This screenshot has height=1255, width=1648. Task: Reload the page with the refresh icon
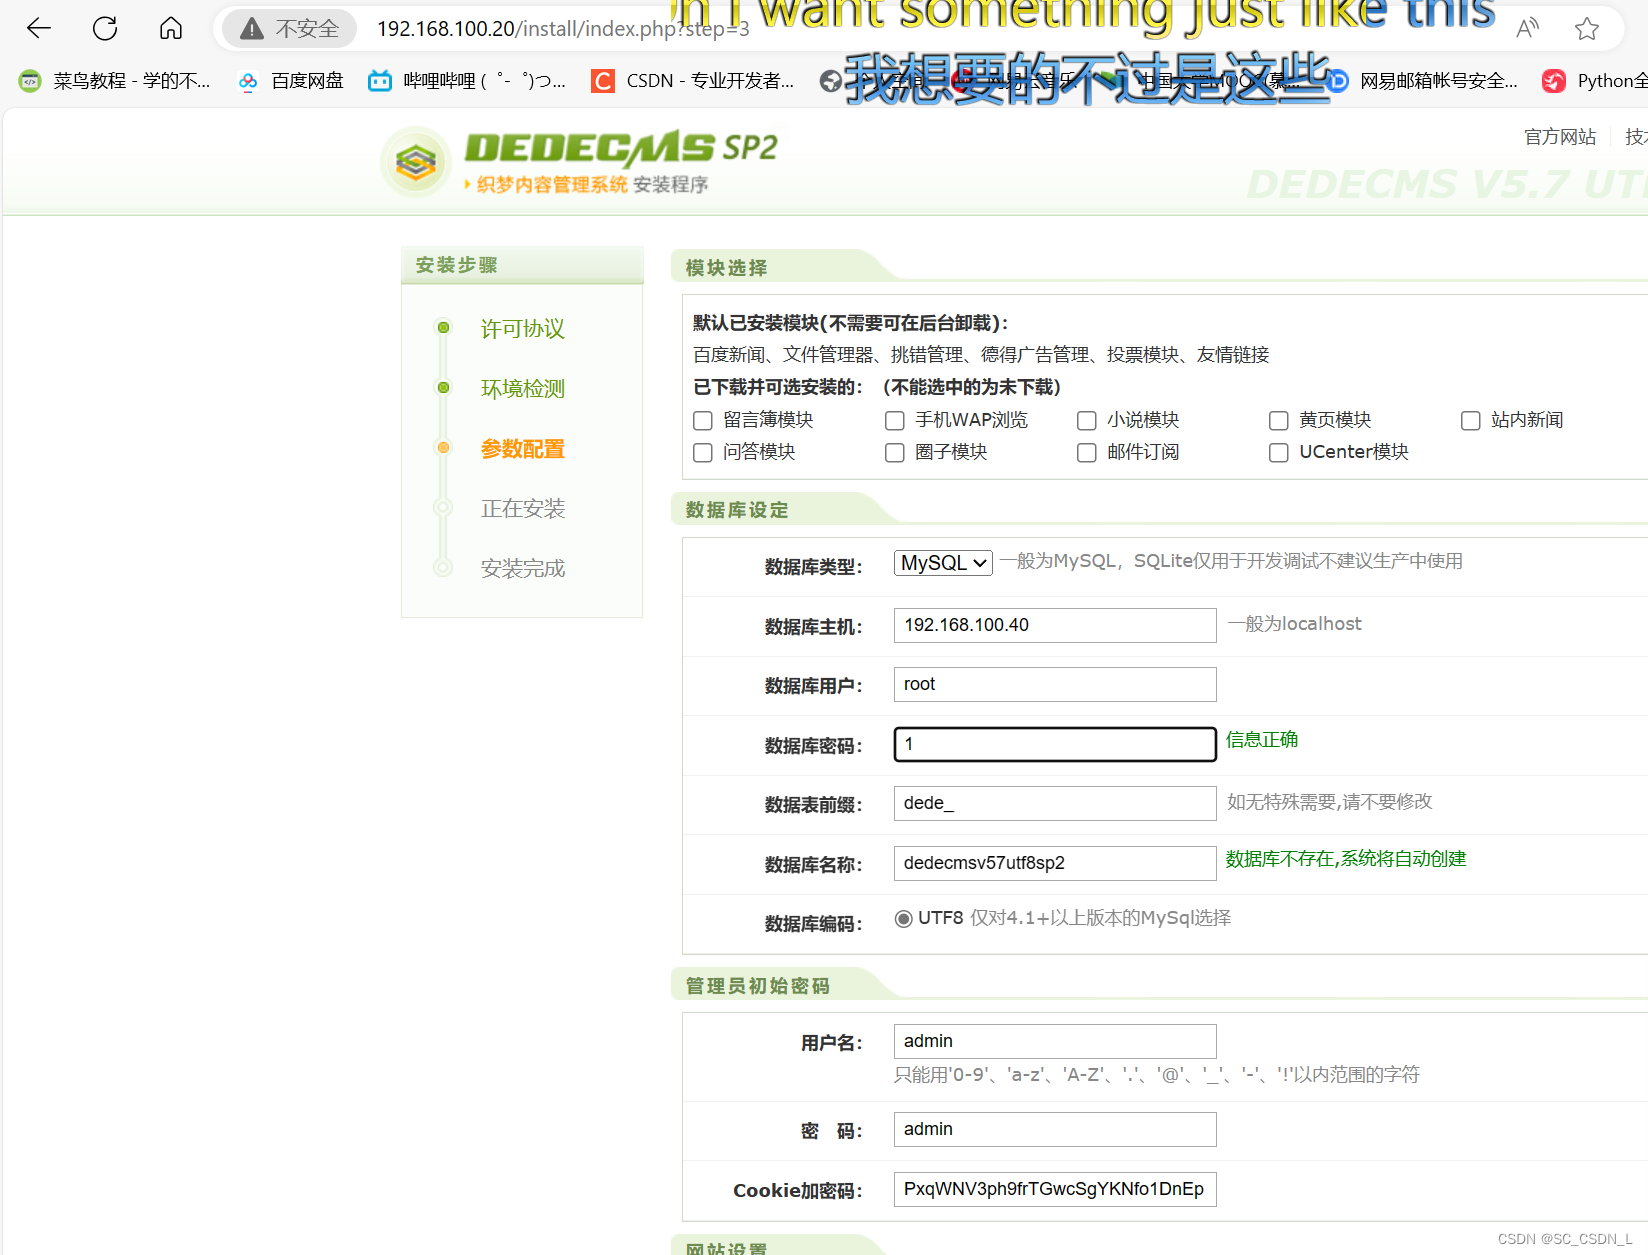point(104,28)
